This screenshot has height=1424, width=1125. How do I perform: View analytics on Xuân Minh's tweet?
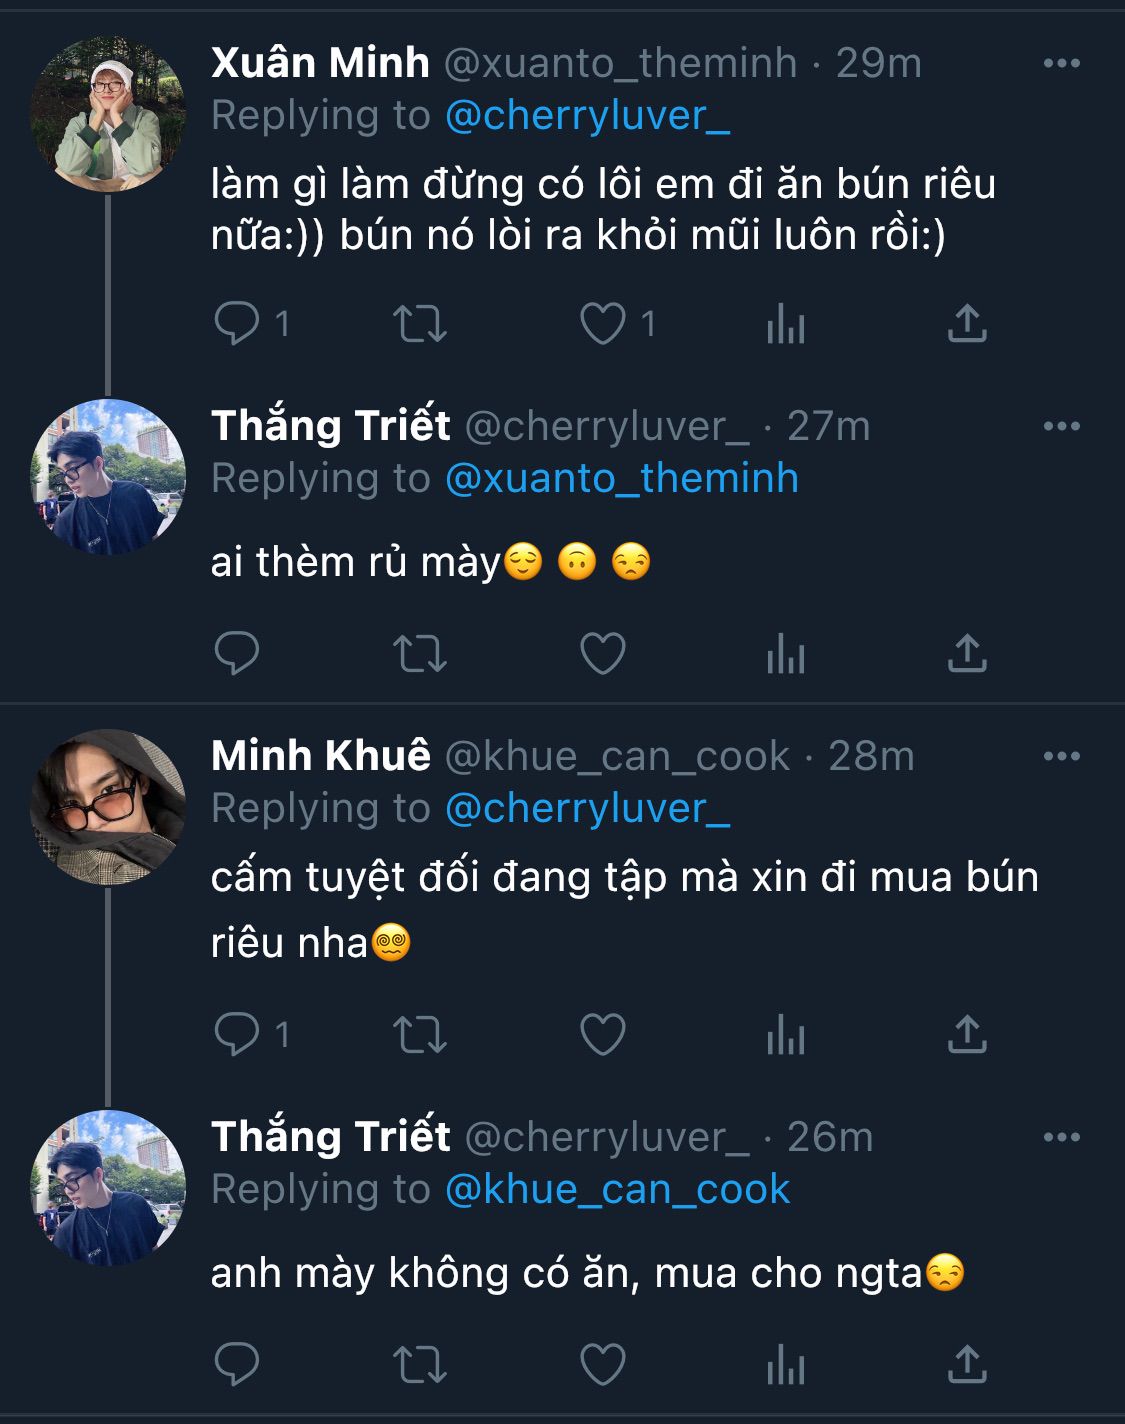tap(786, 324)
